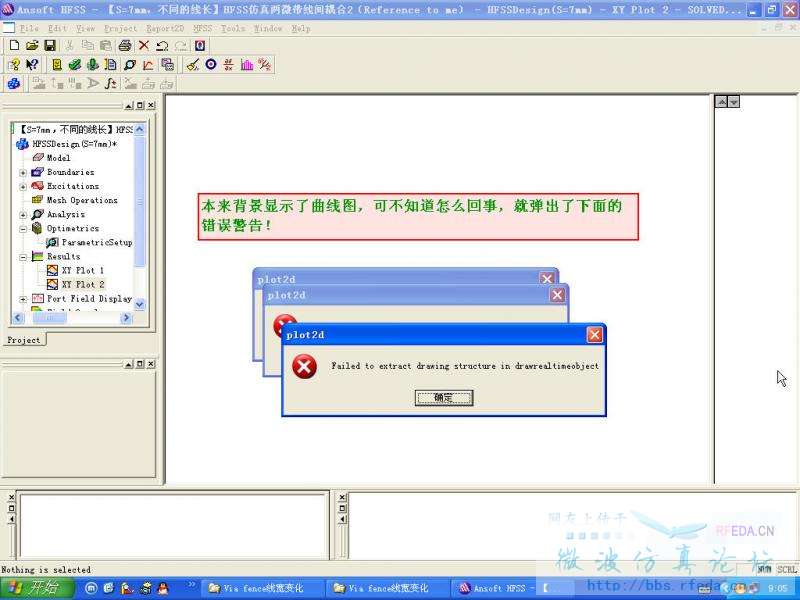Click the green Analyze All icon
This screenshot has height=600, width=800.
[x=92, y=65]
